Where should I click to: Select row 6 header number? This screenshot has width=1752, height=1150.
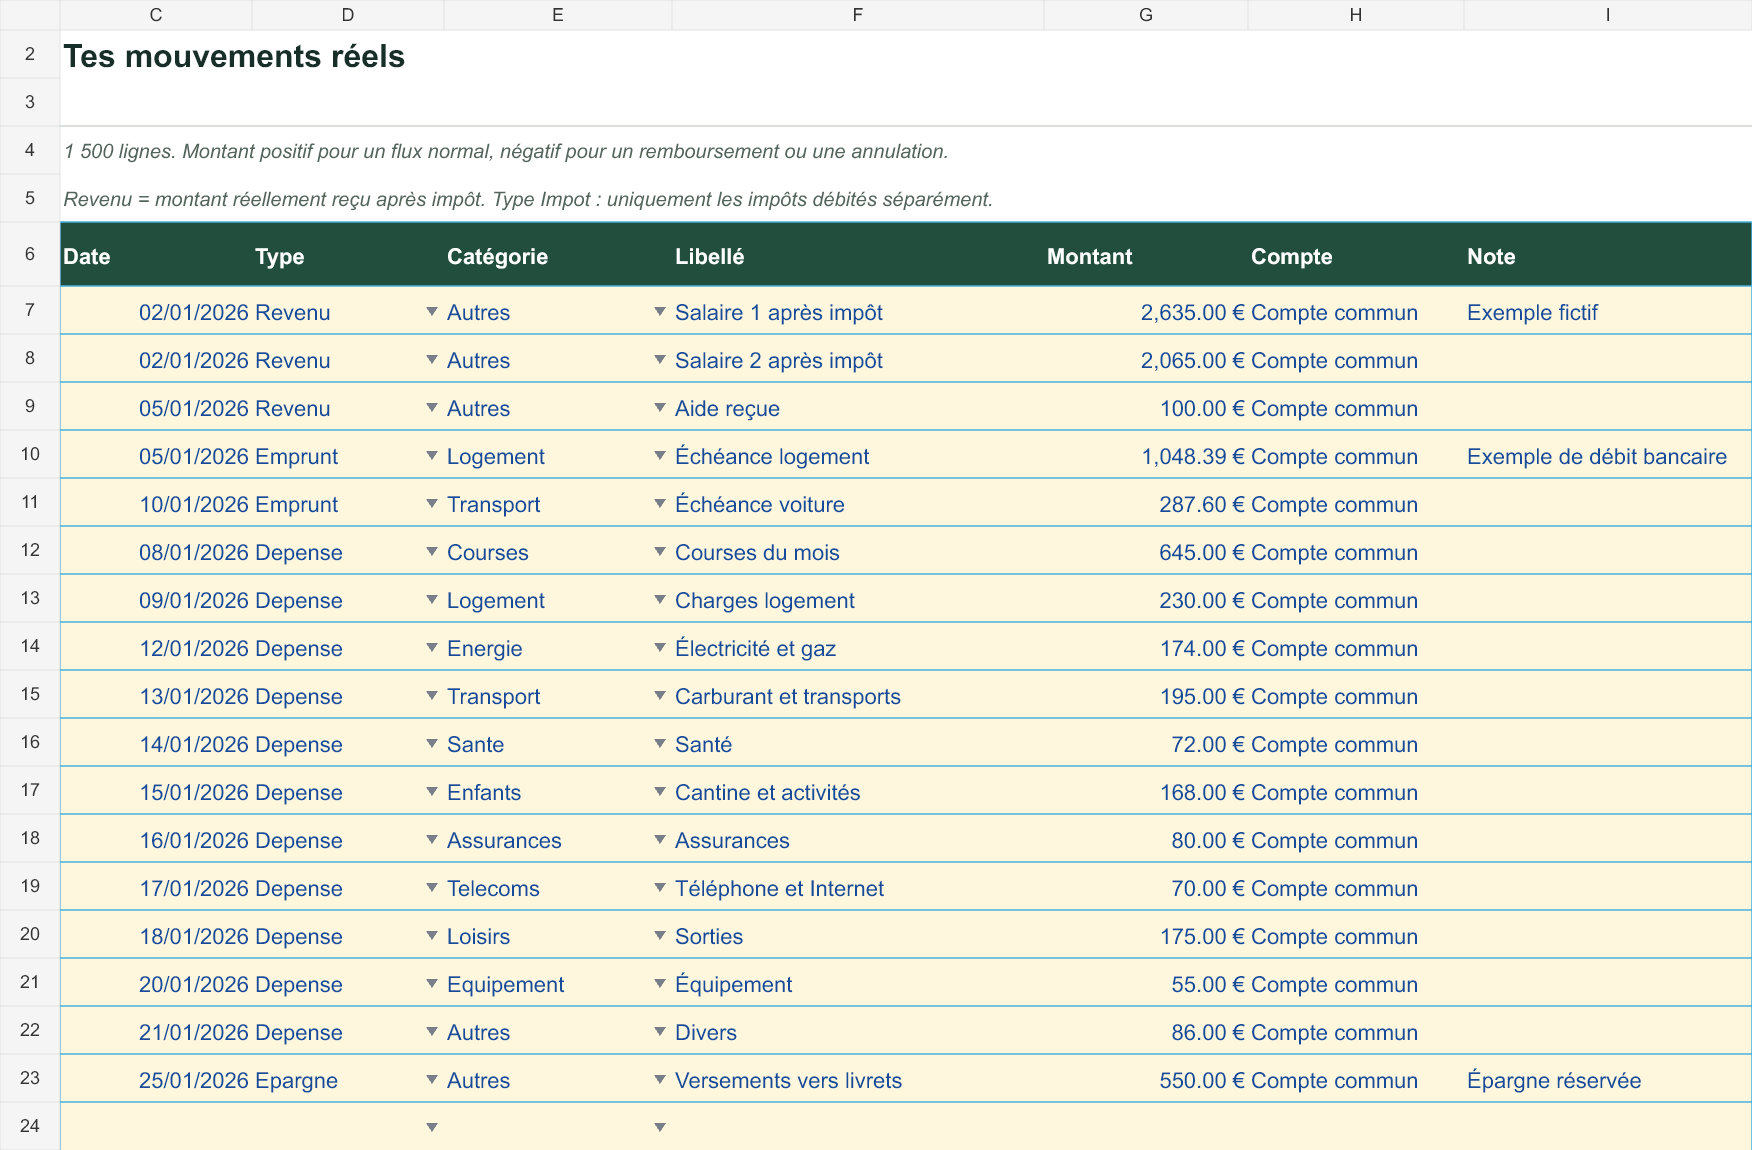pos(30,254)
